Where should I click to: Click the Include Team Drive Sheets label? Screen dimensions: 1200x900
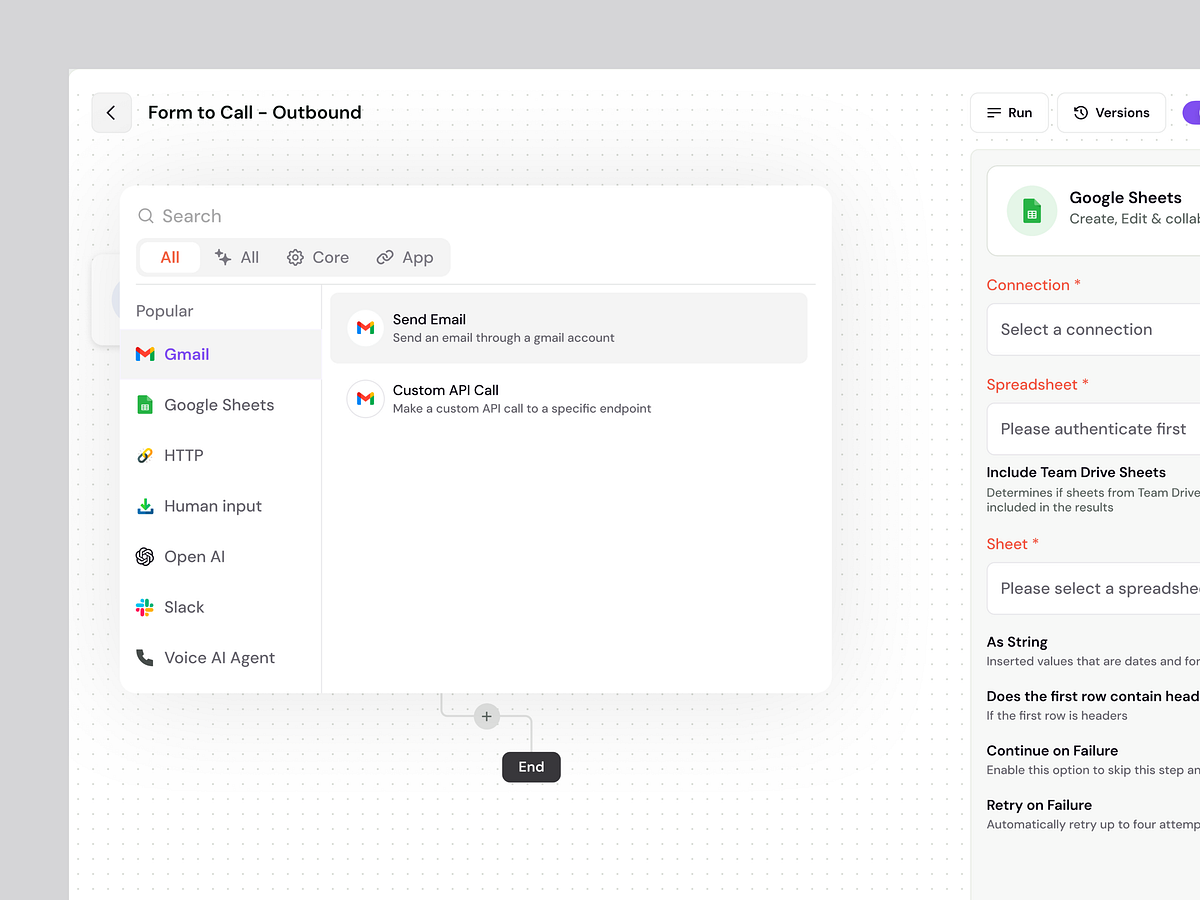tap(1076, 472)
